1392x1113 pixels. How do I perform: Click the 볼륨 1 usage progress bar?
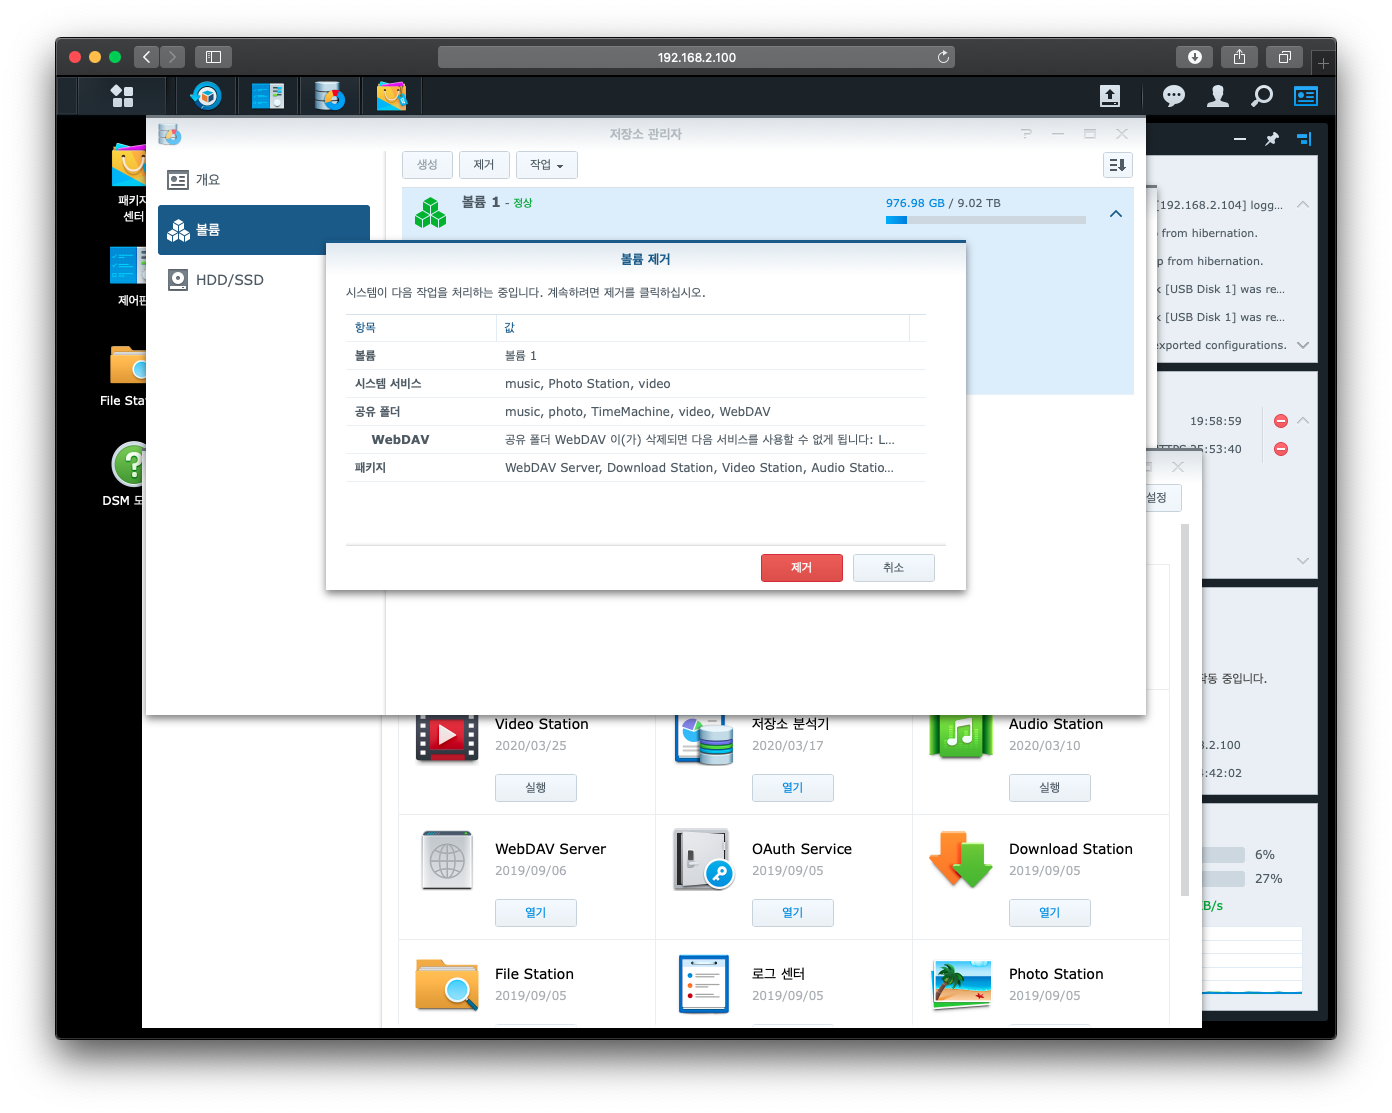pyautogui.click(x=986, y=220)
